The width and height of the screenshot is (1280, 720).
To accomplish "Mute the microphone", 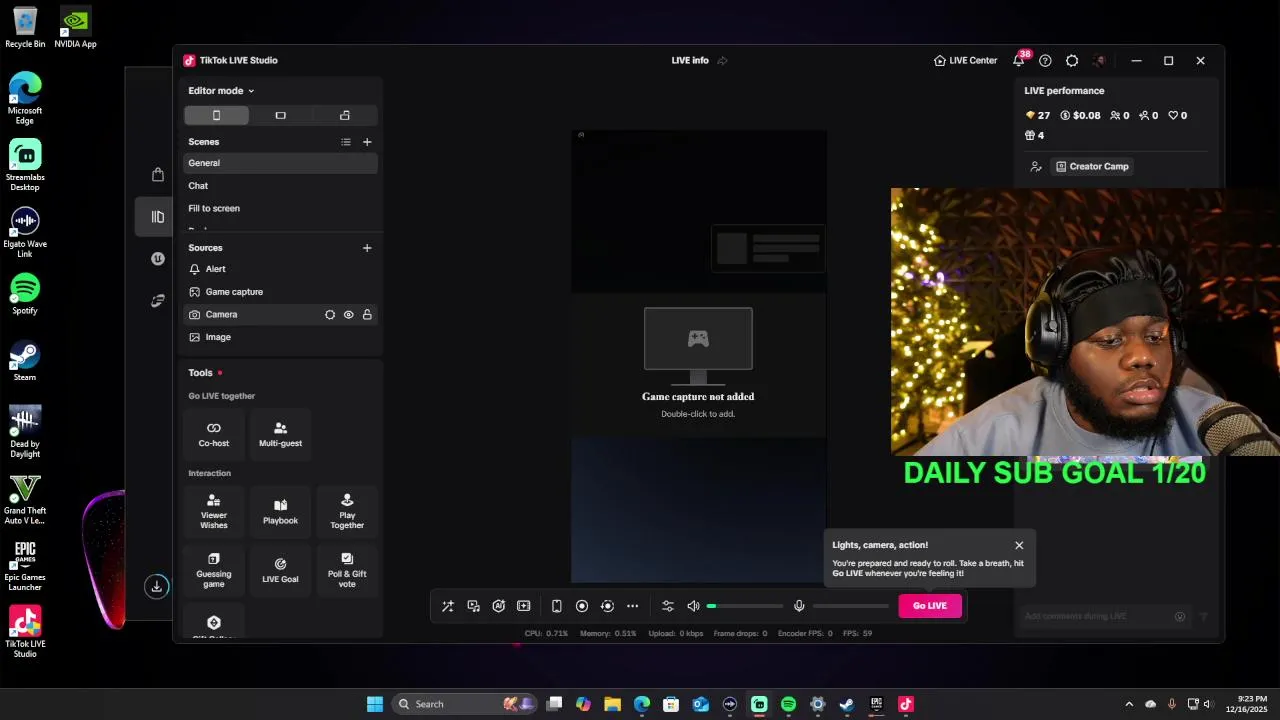I will (x=799, y=606).
